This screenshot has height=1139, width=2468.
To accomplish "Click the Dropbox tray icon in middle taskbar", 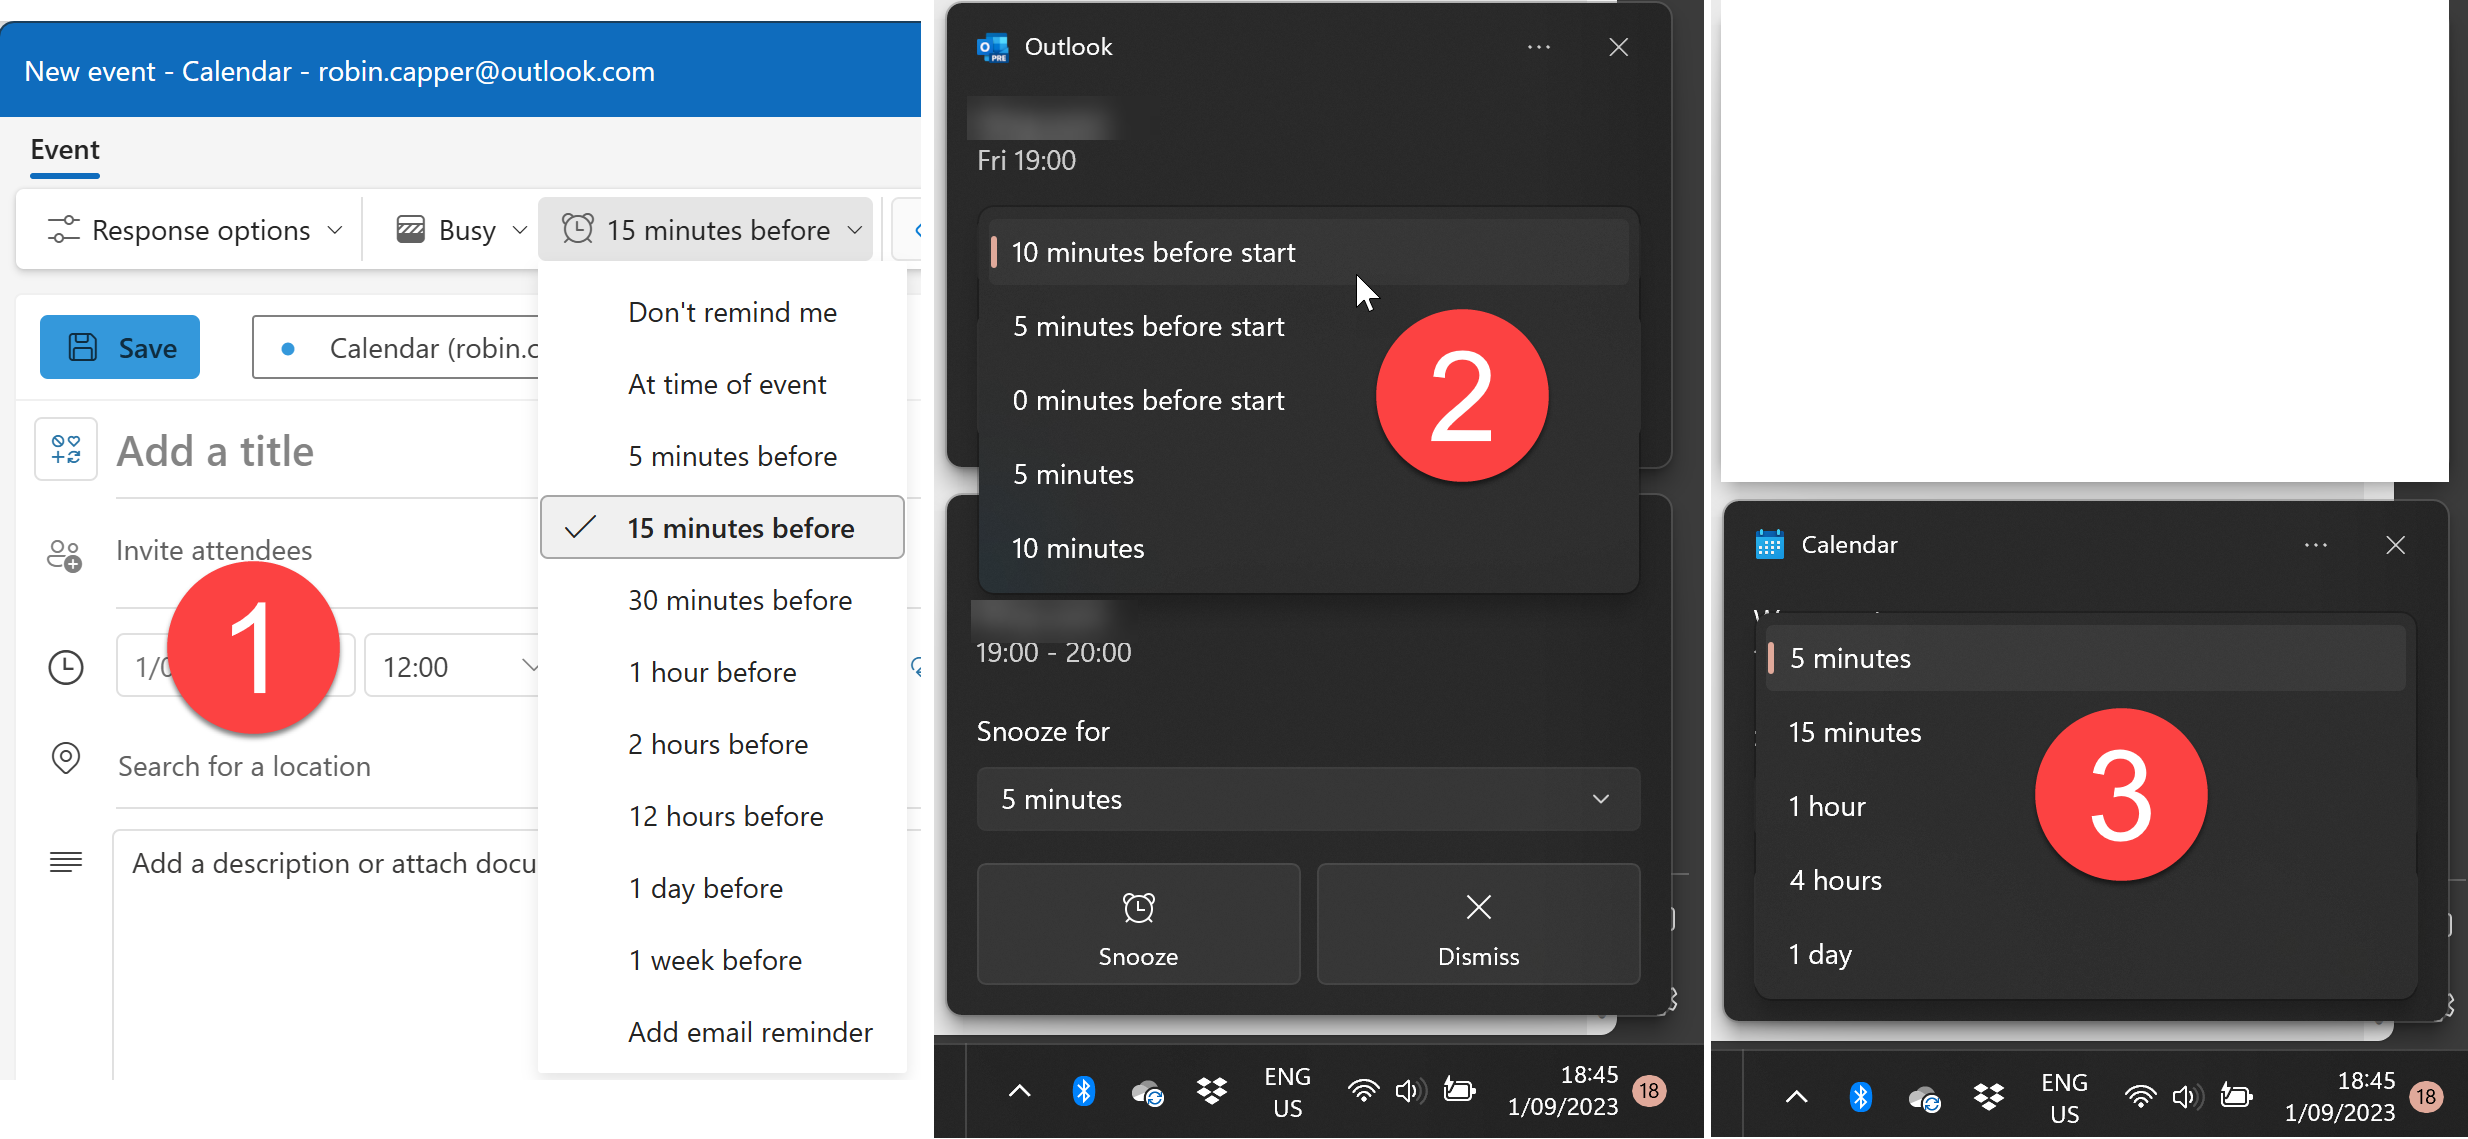I will click(1212, 1091).
